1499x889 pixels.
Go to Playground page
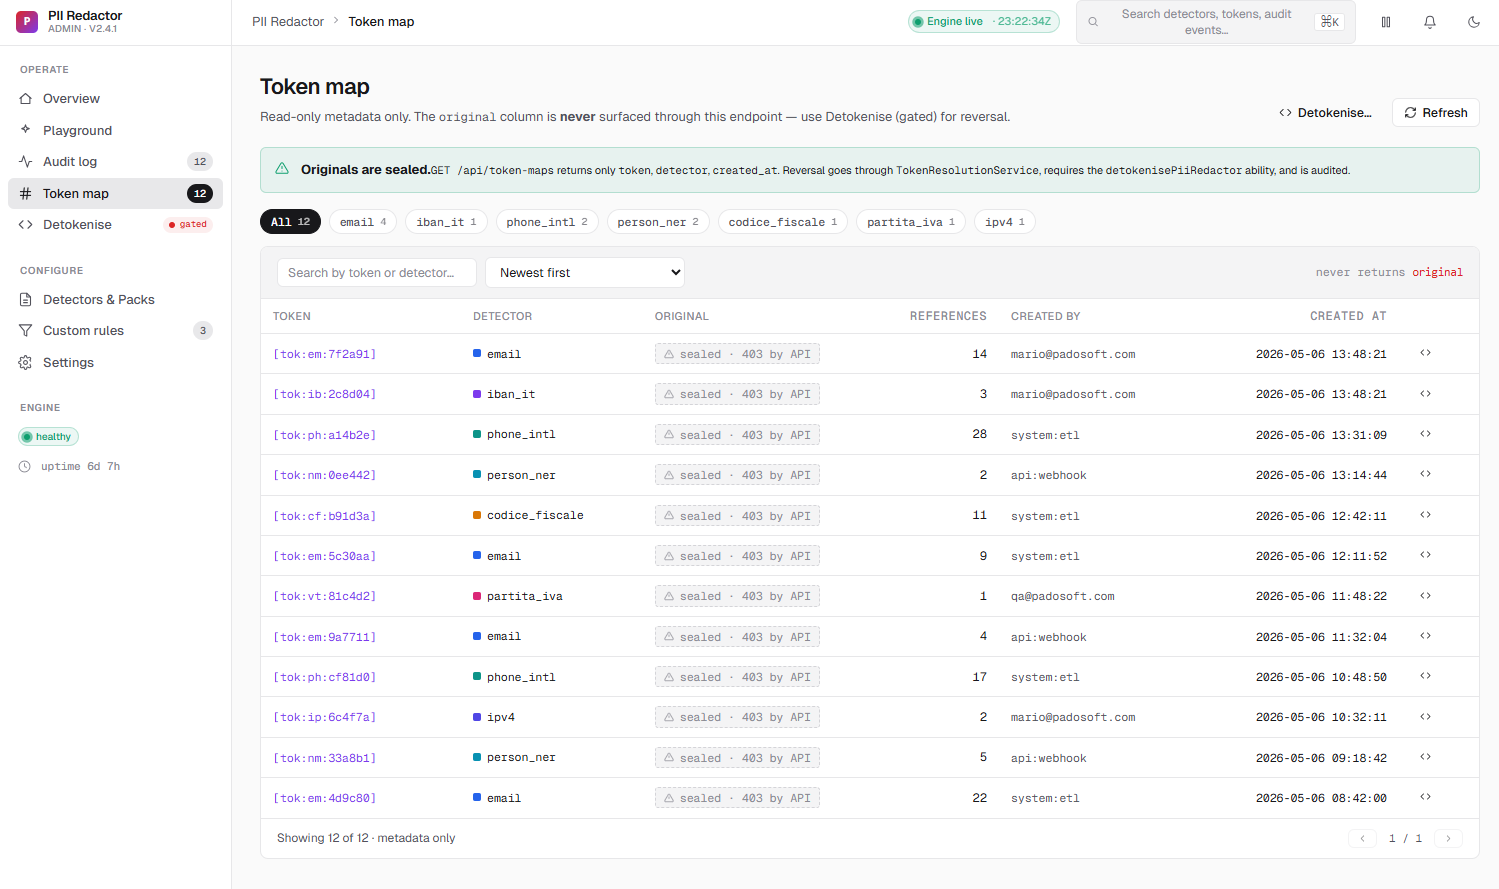115,130
